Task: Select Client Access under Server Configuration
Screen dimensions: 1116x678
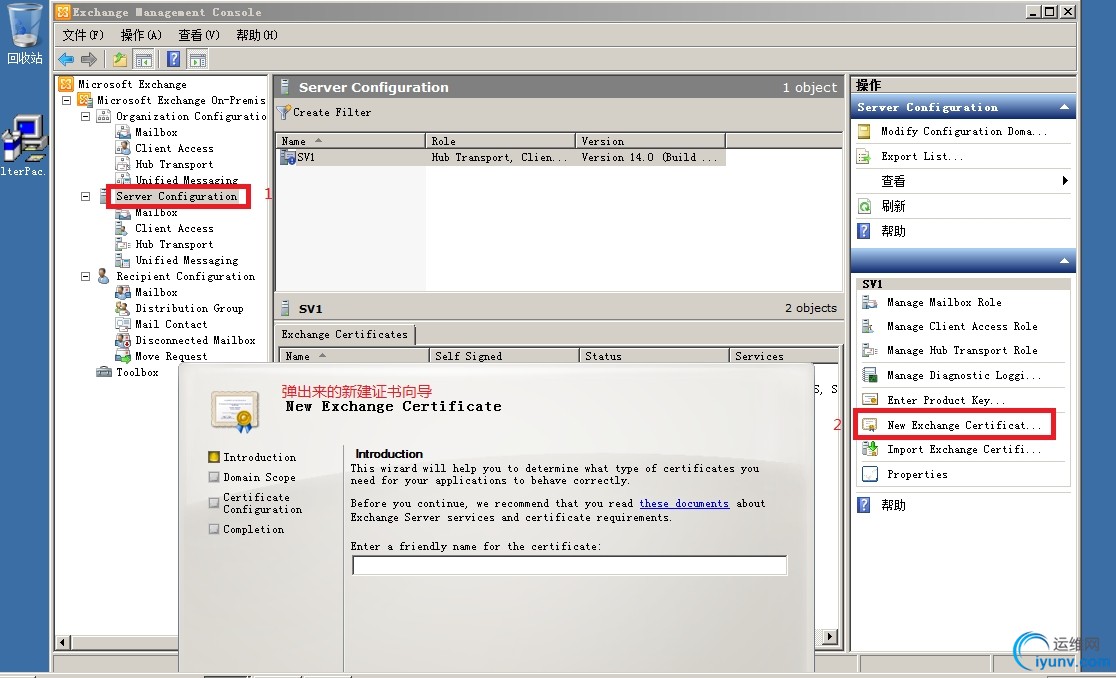Action: click(x=174, y=228)
